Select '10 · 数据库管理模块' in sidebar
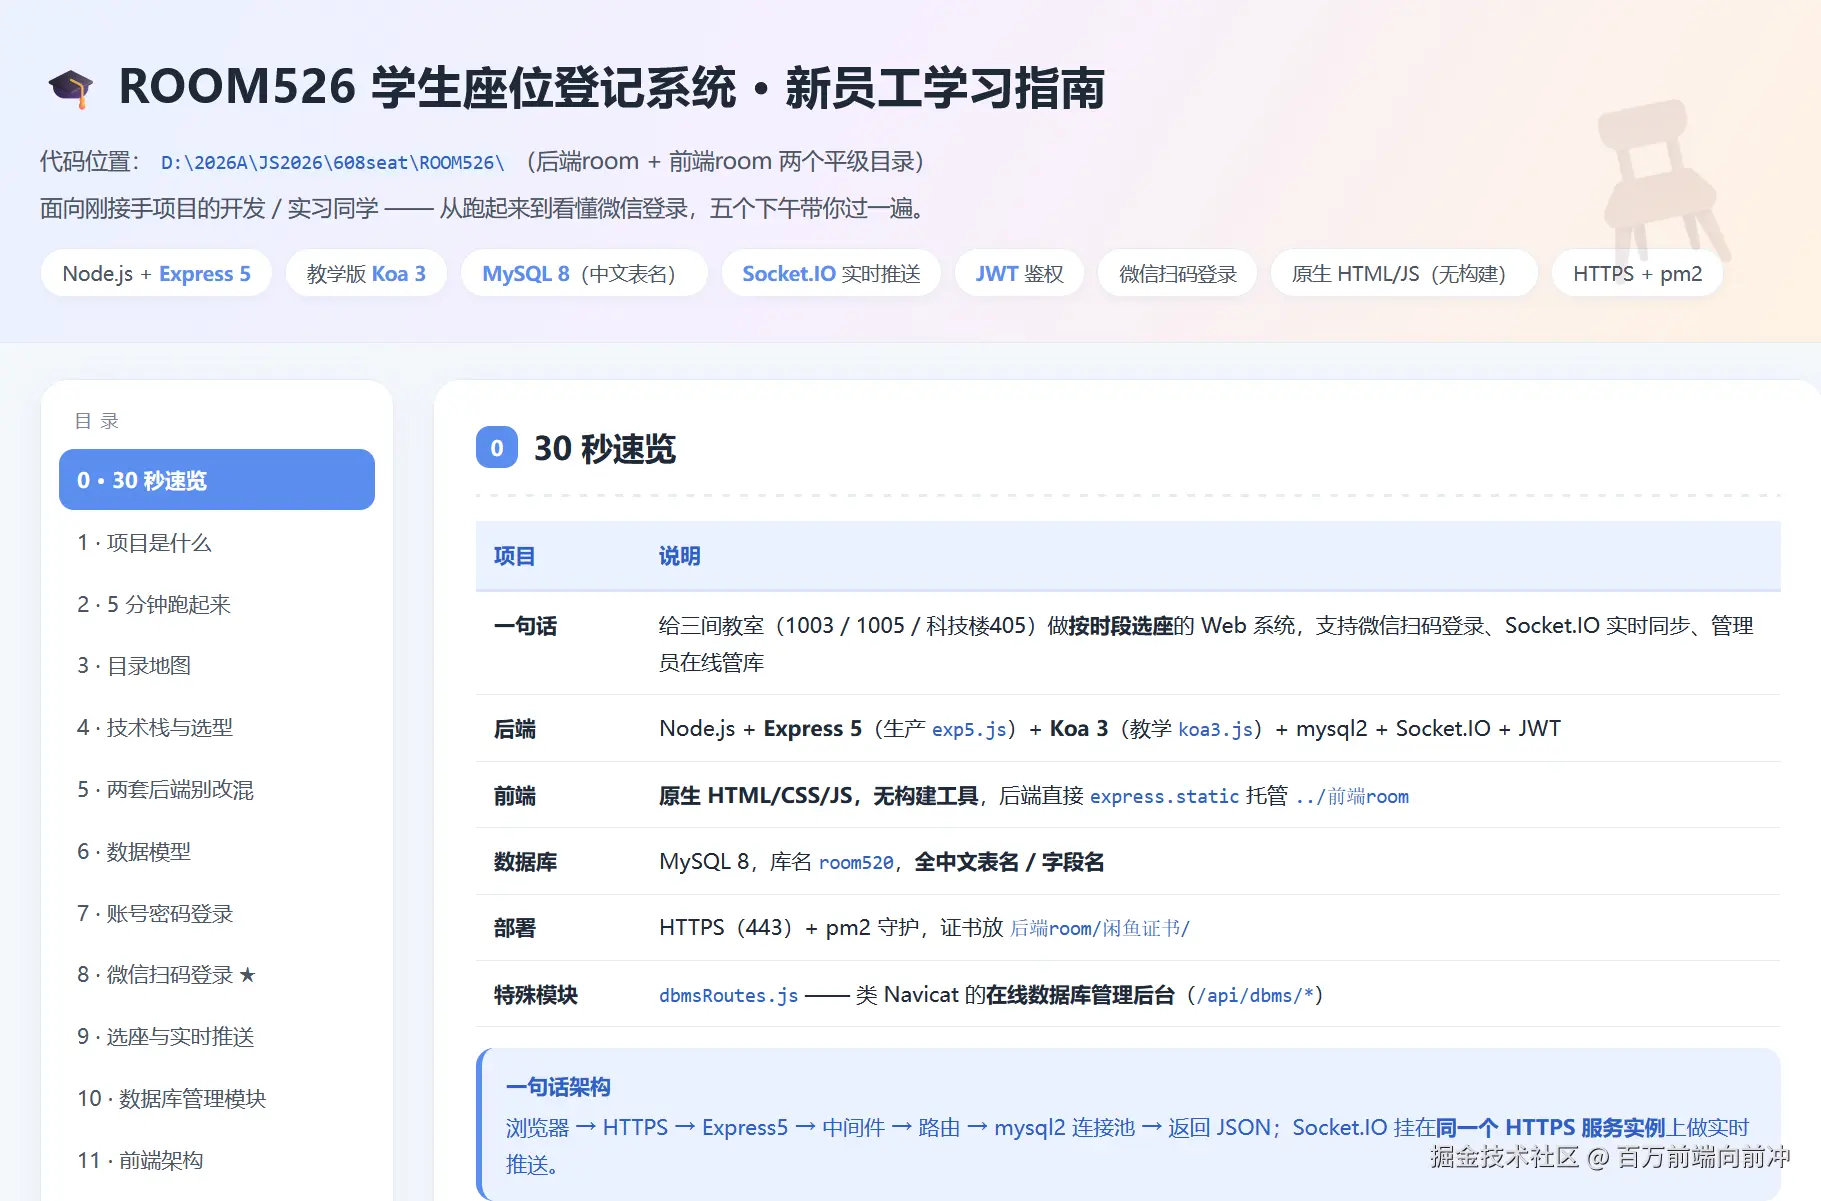The width and height of the screenshot is (1821, 1201). click(217, 1099)
